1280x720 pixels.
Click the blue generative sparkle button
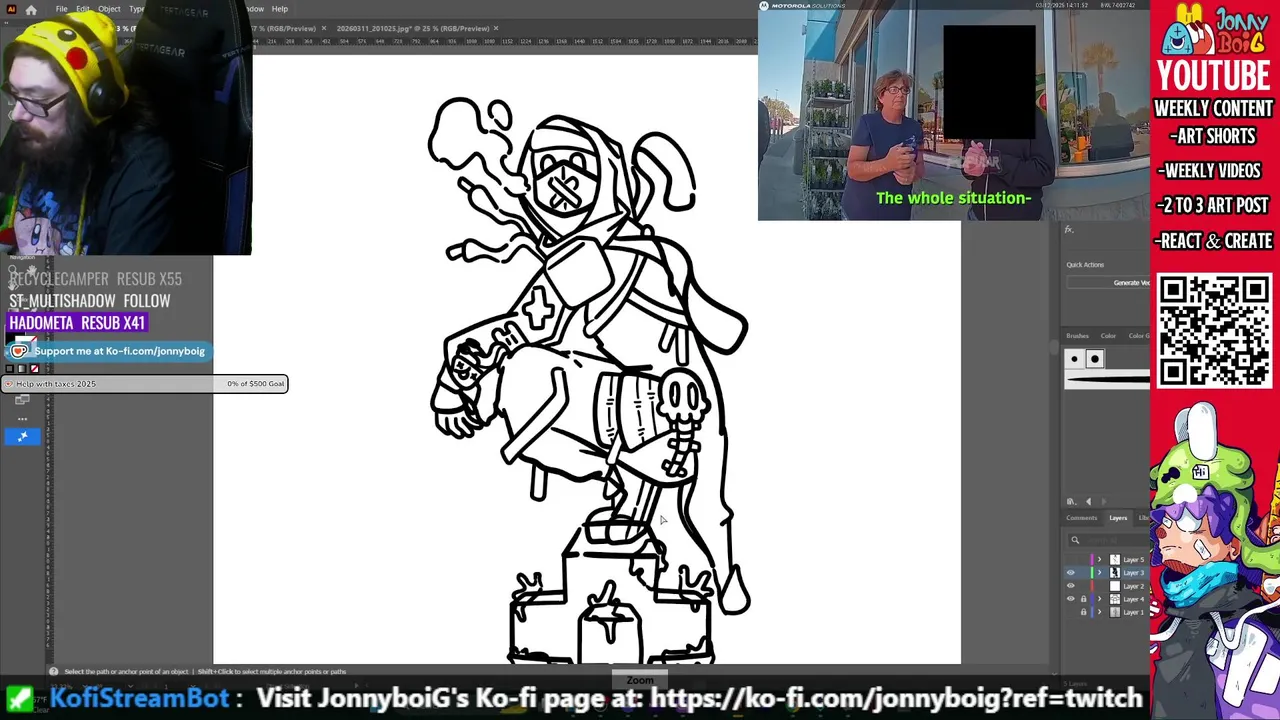[22, 436]
